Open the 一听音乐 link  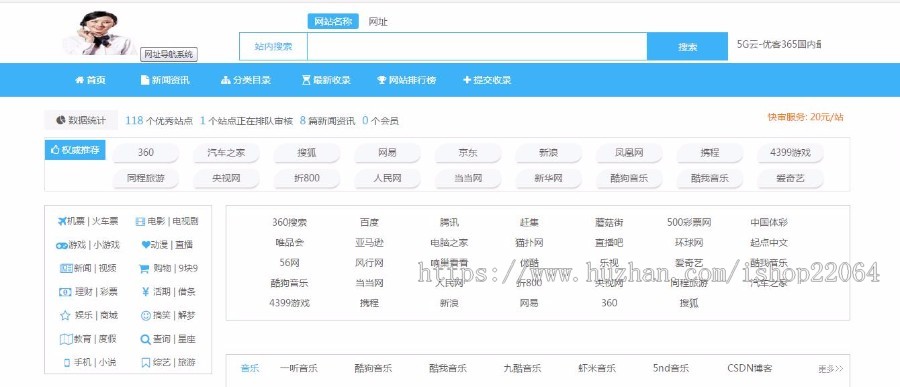[x=298, y=368]
